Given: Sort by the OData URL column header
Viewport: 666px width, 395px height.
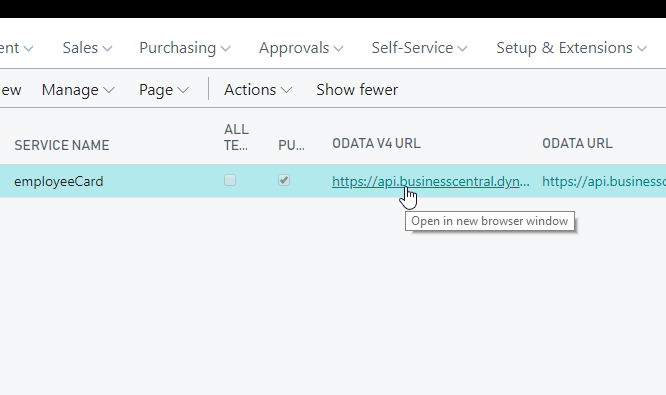Looking at the screenshot, I should click(x=577, y=144).
